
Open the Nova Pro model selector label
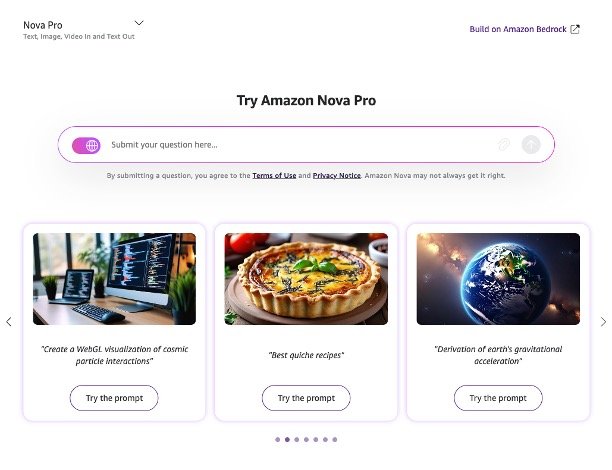click(43, 25)
